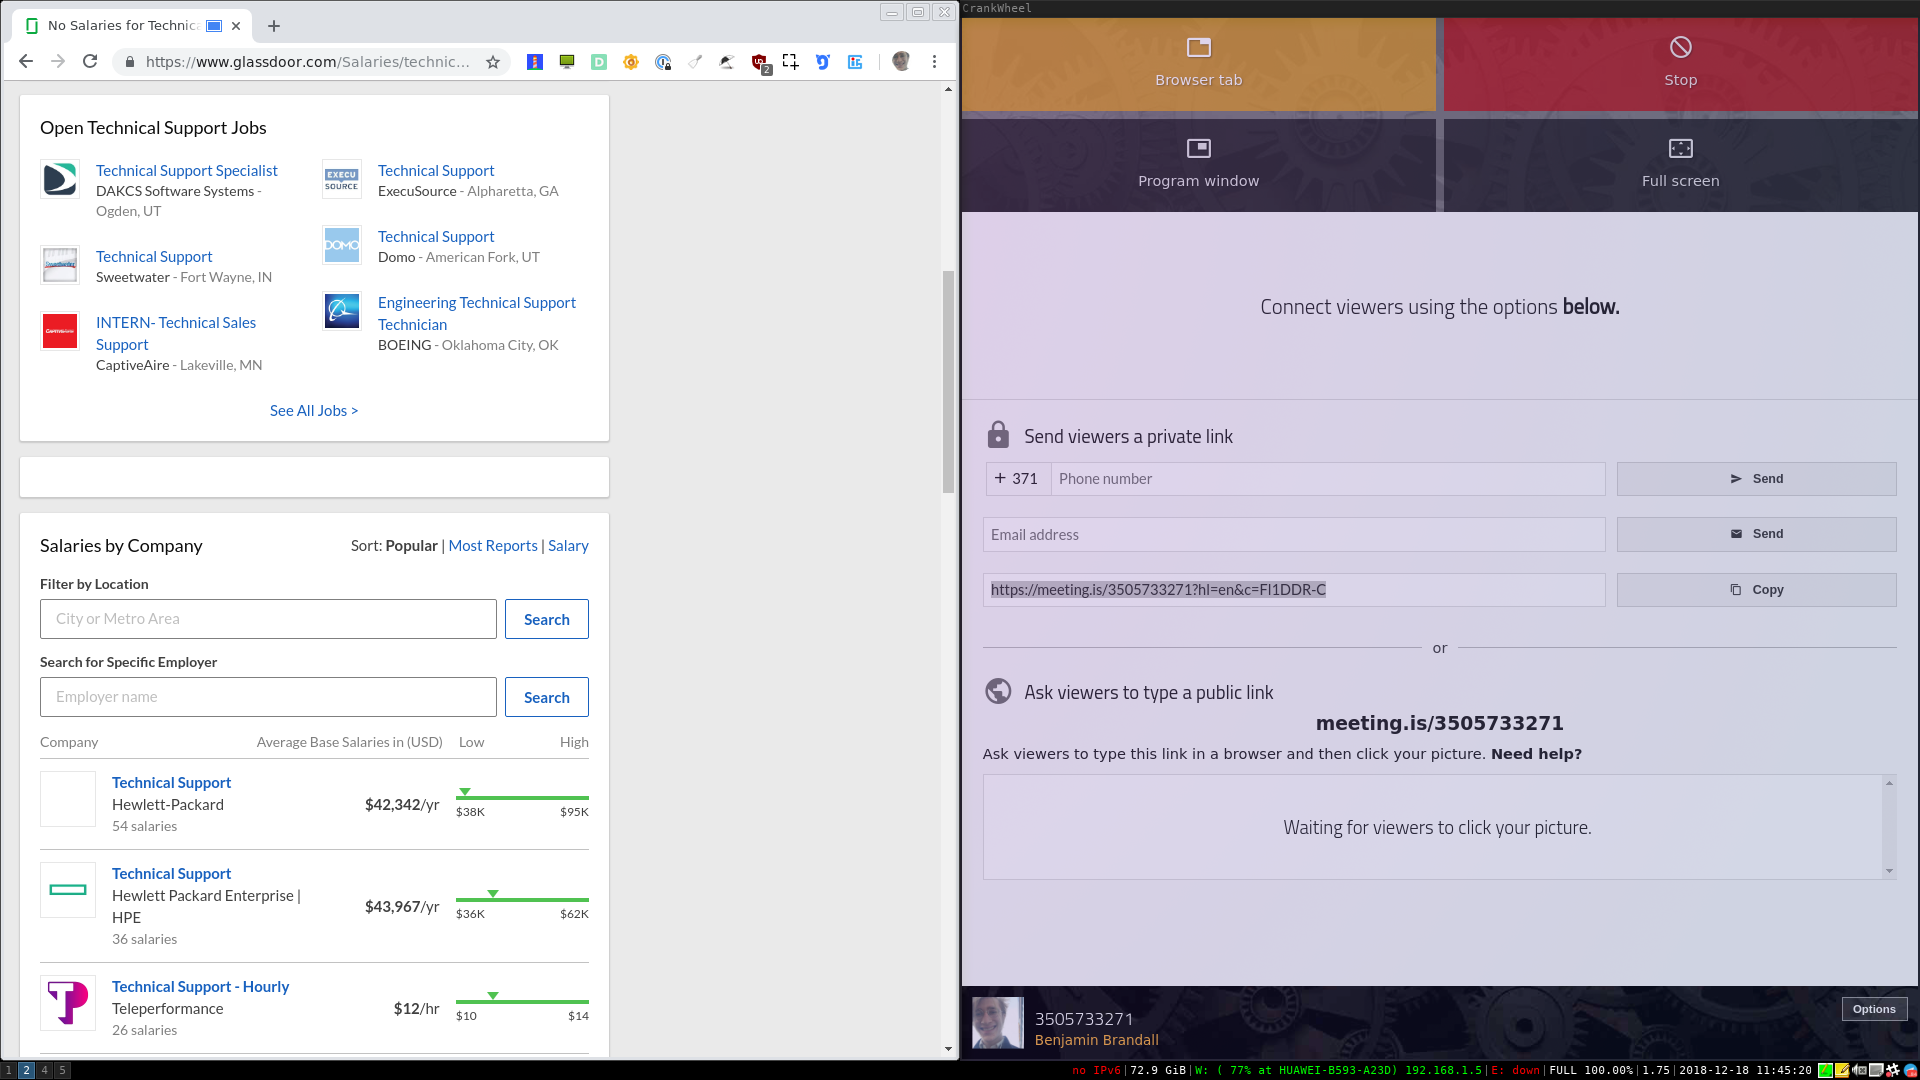This screenshot has width=1920, height=1080.
Task: Click the screen capture selection extension icon
Action: pos(791,62)
